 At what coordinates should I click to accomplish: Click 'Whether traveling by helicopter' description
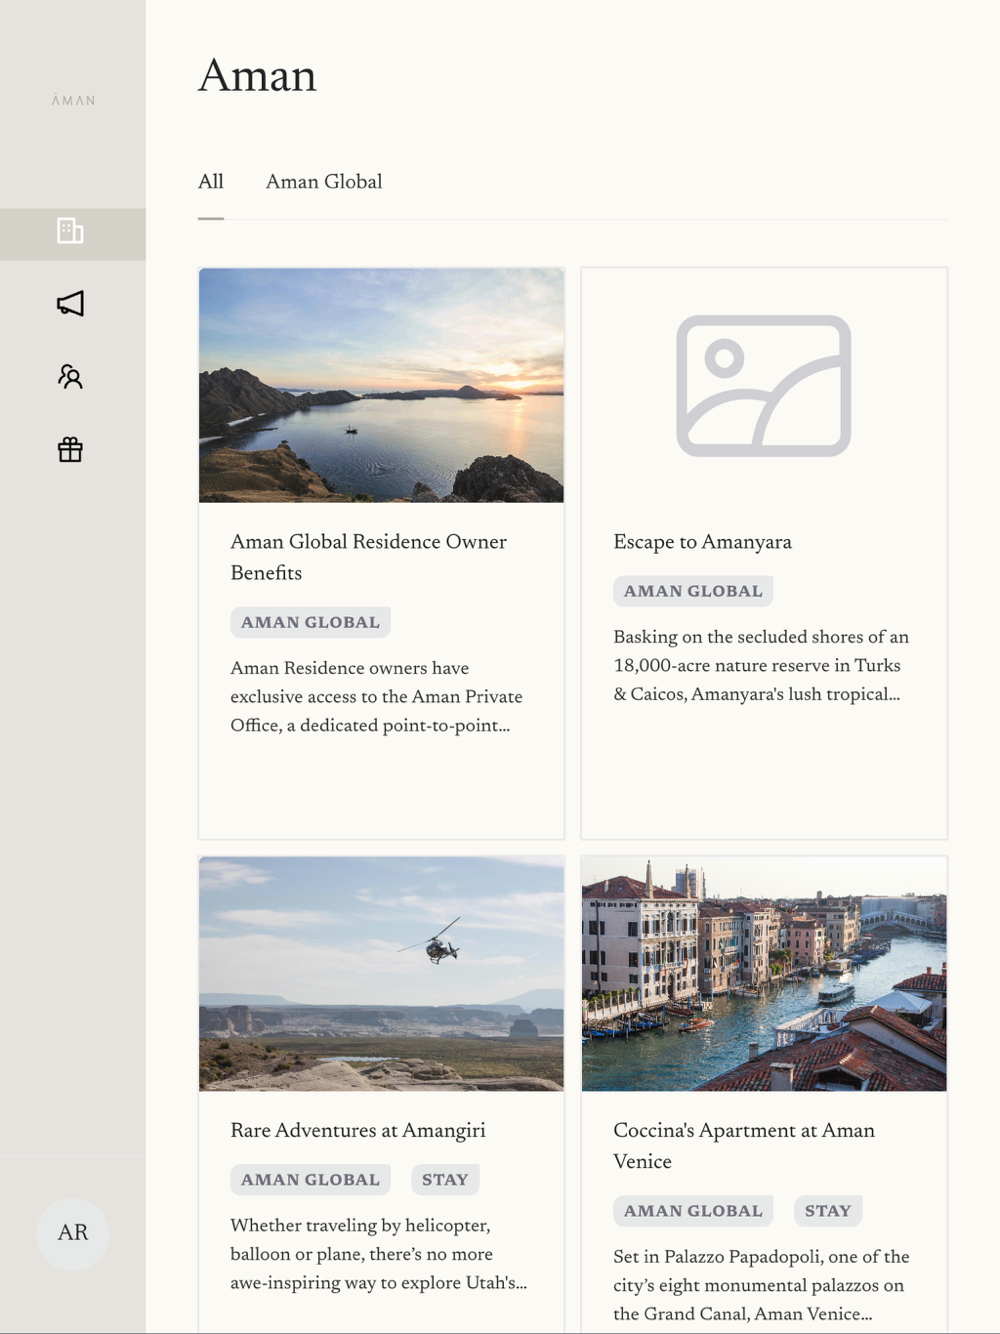click(378, 1254)
